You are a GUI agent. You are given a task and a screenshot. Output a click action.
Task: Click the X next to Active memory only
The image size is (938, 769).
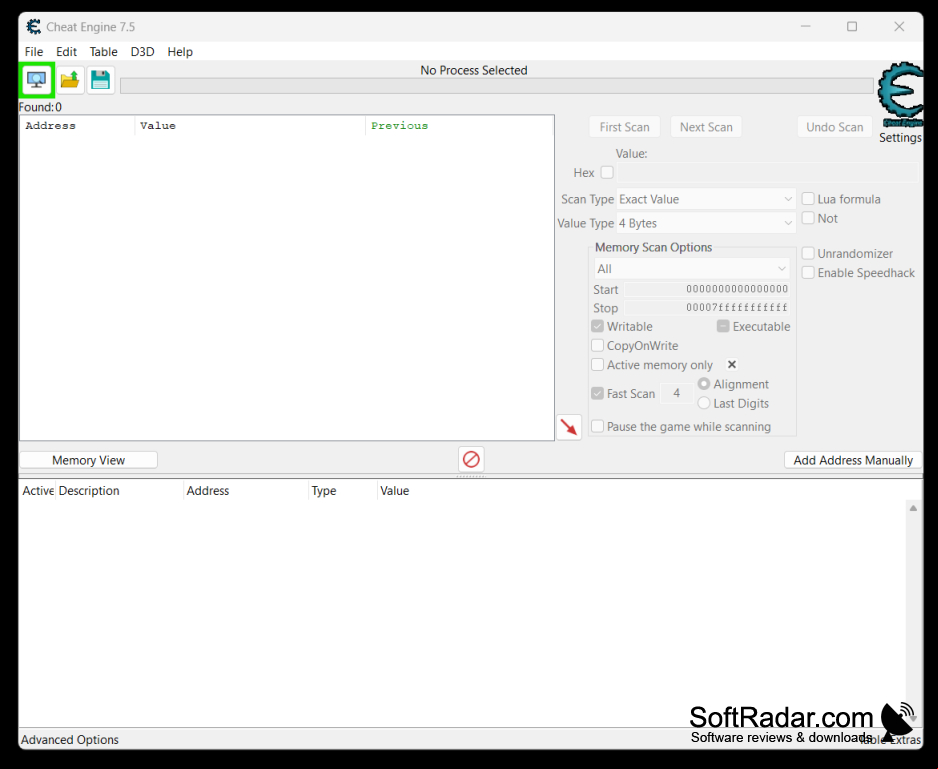click(x=732, y=364)
